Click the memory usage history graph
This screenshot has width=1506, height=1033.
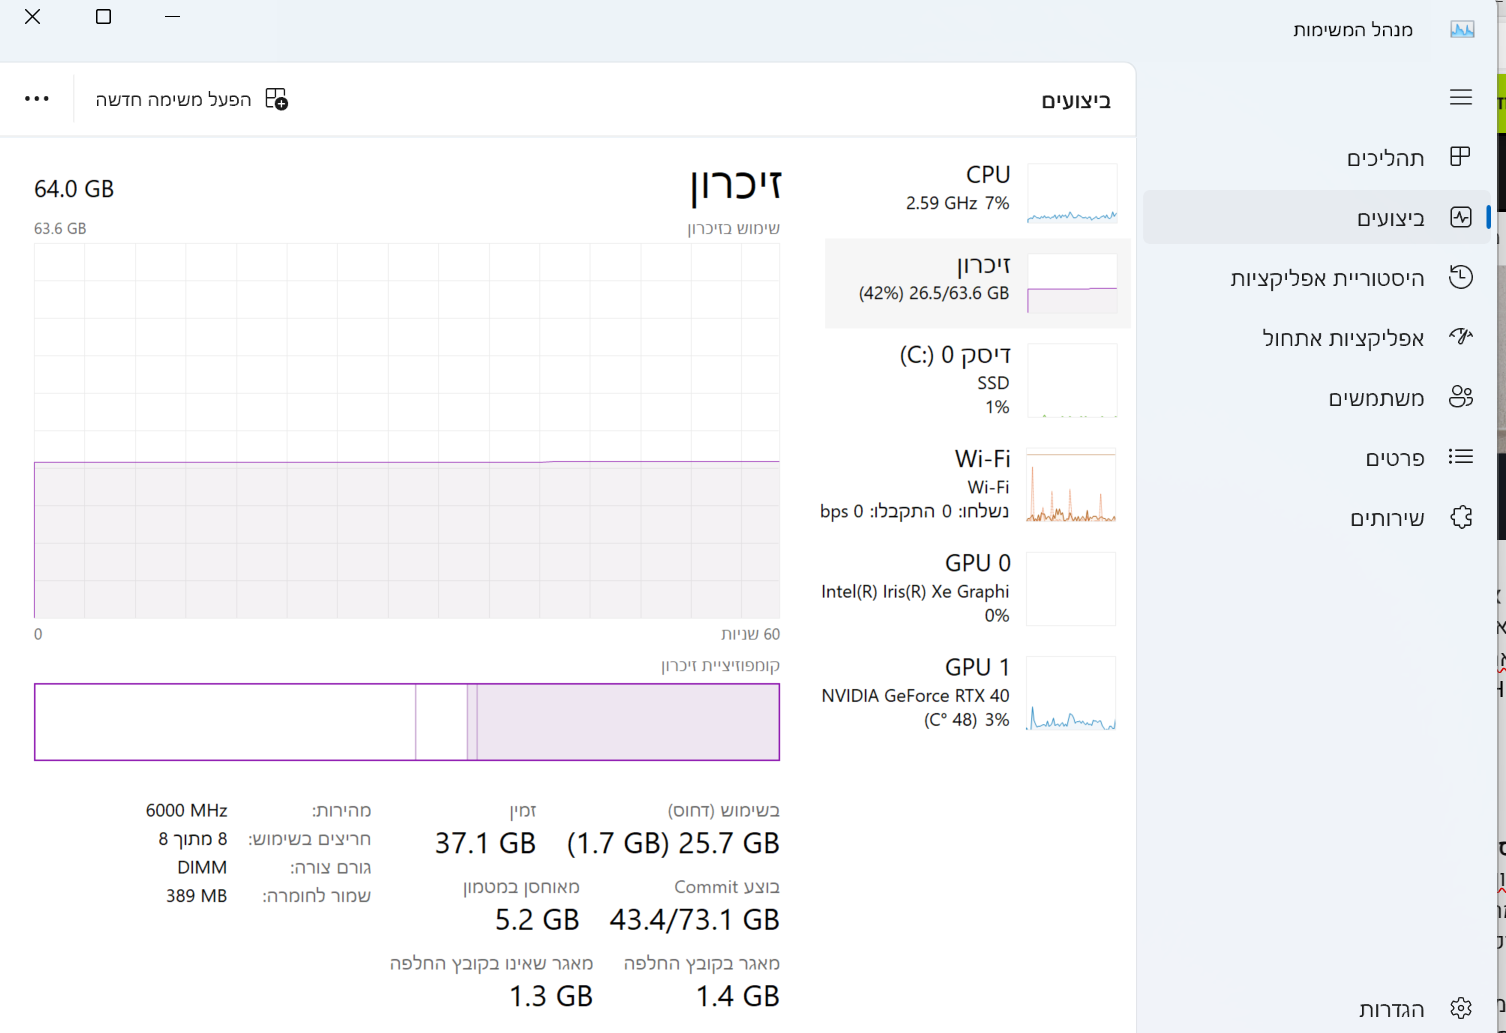(407, 431)
